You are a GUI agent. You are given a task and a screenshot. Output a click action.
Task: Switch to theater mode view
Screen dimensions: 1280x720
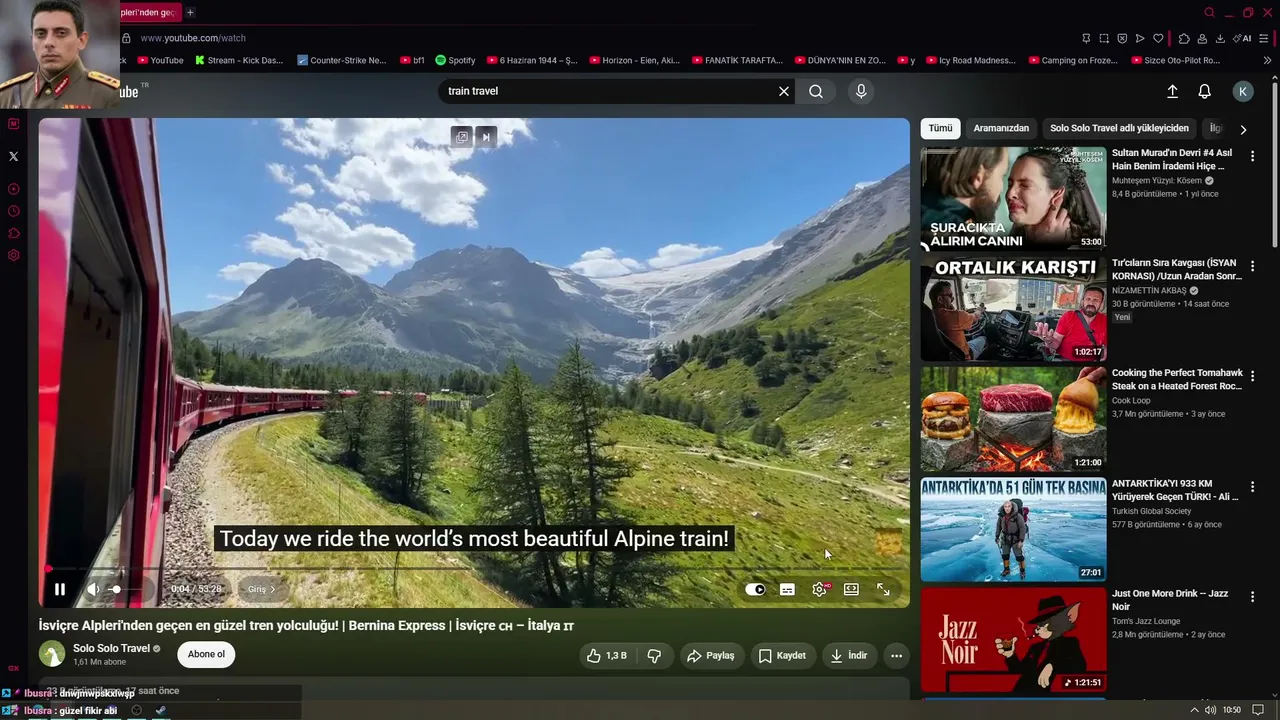click(x=851, y=590)
